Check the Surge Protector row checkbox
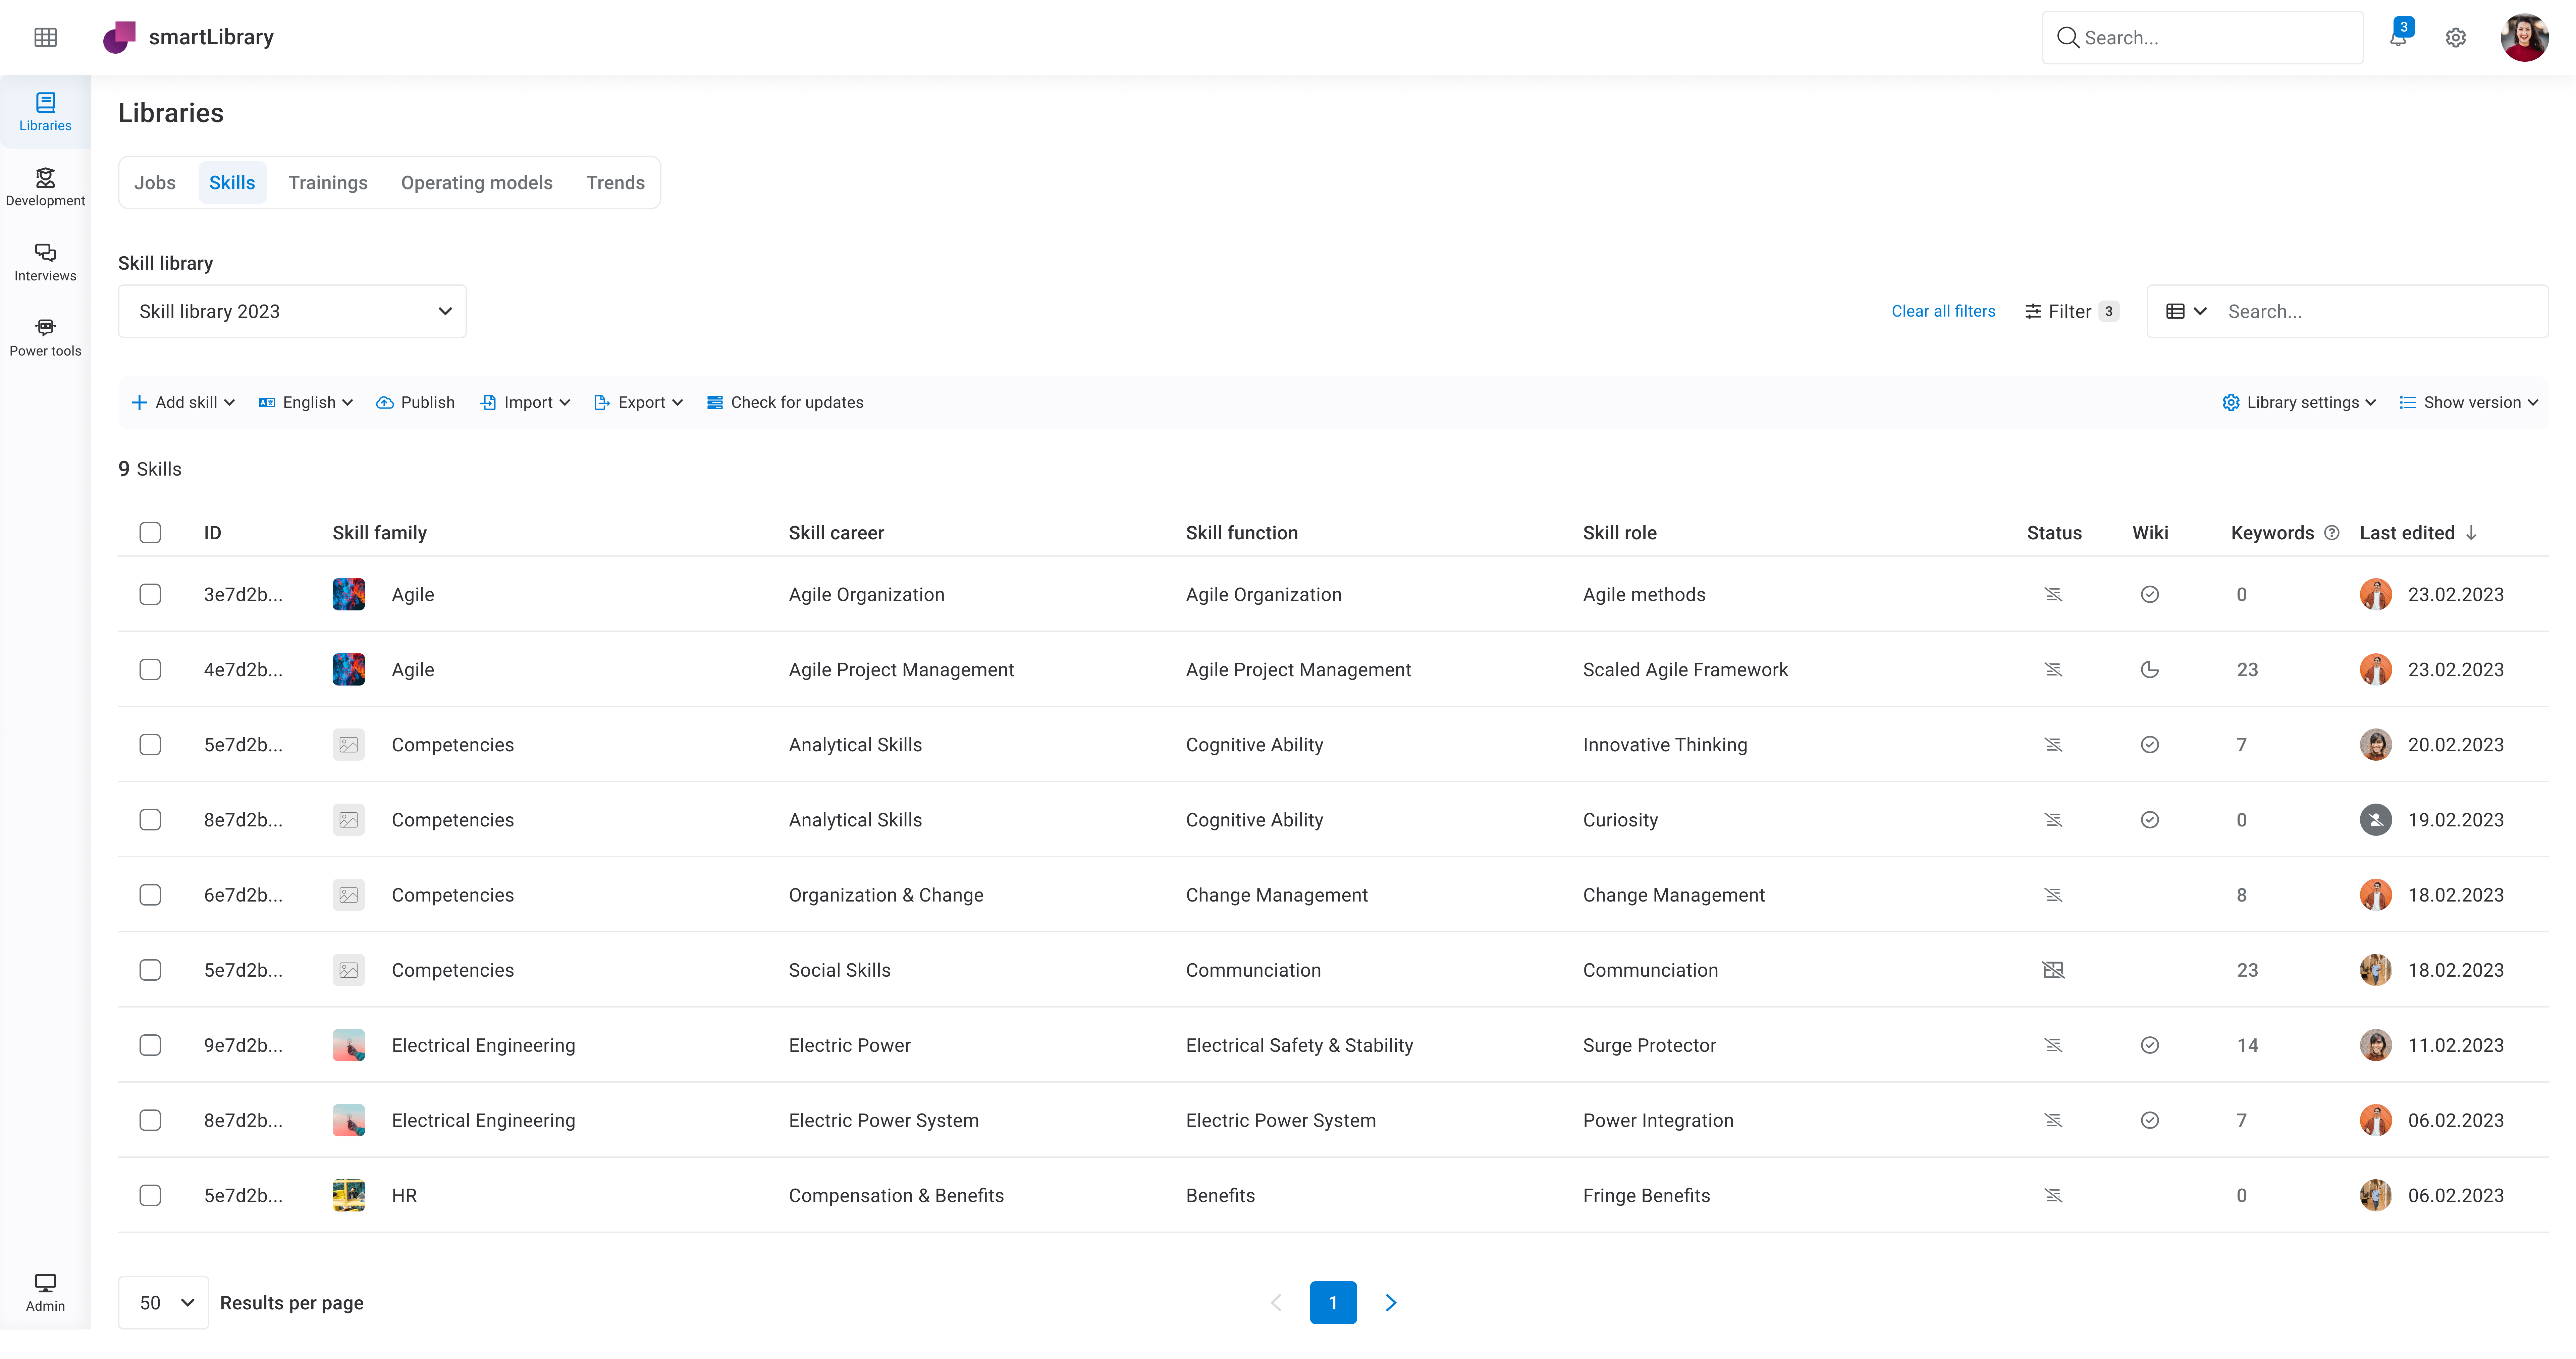2576x1359 pixels. pyautogui.click(x=150, y=1045)
